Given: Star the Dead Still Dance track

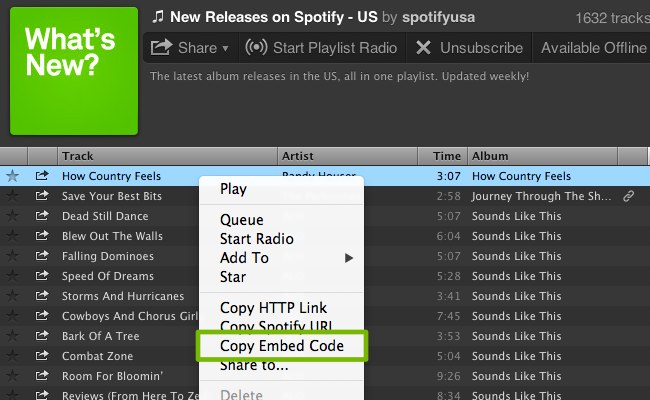Looking at the screenshot, I should click(x=12, y=216).
